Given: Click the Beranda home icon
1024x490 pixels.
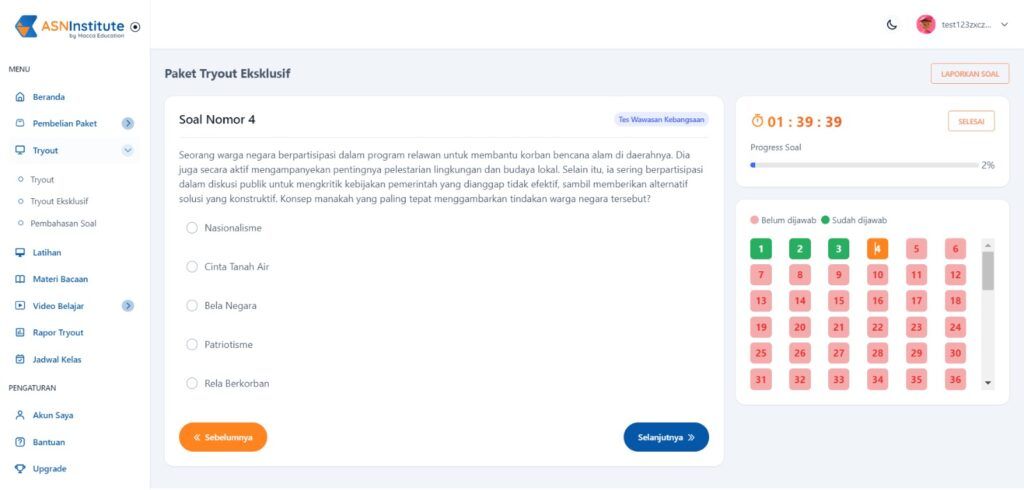Looking at the screenshot, I should click(20, 97).
